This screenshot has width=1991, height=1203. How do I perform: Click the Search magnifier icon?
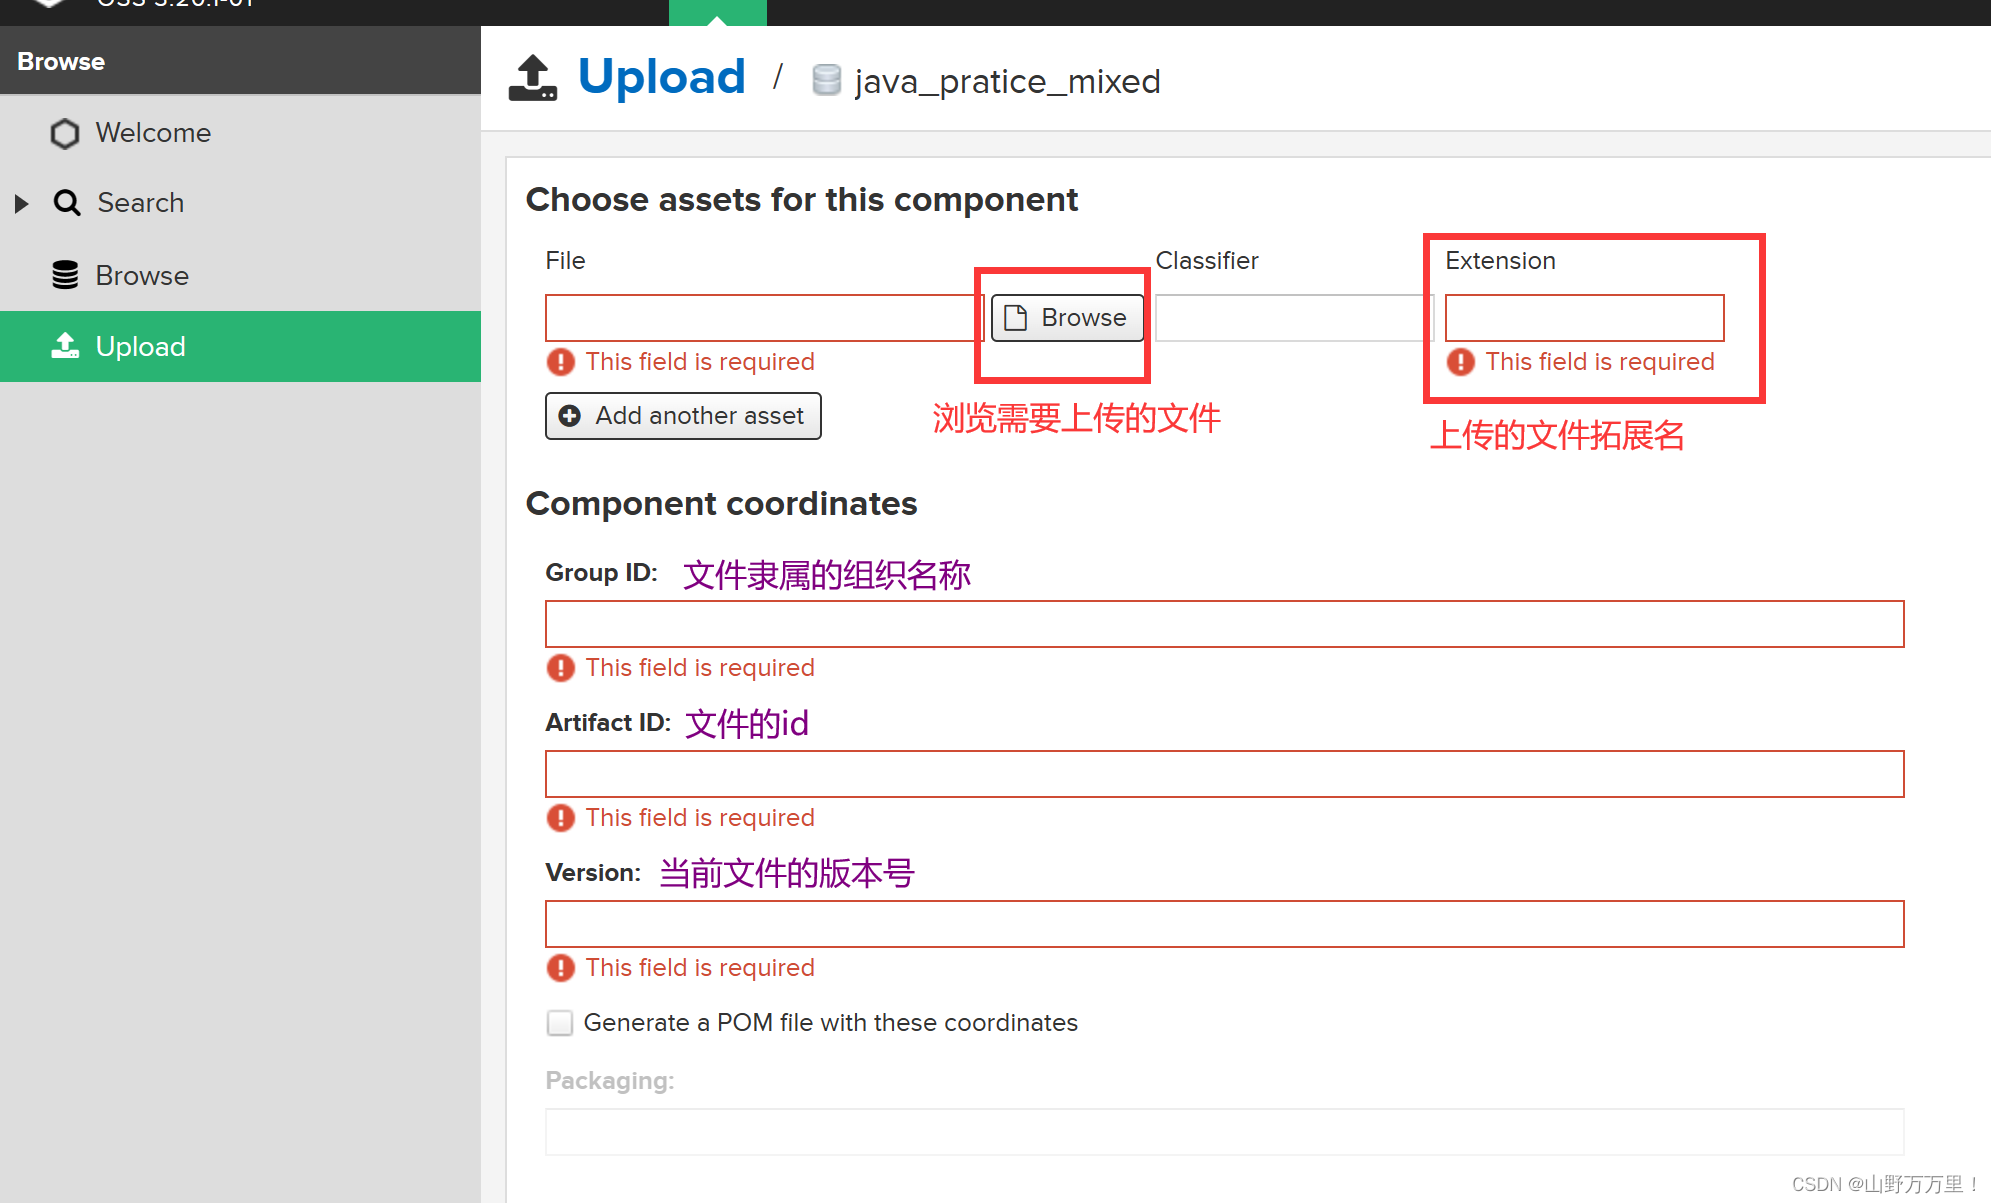[66, 203]
